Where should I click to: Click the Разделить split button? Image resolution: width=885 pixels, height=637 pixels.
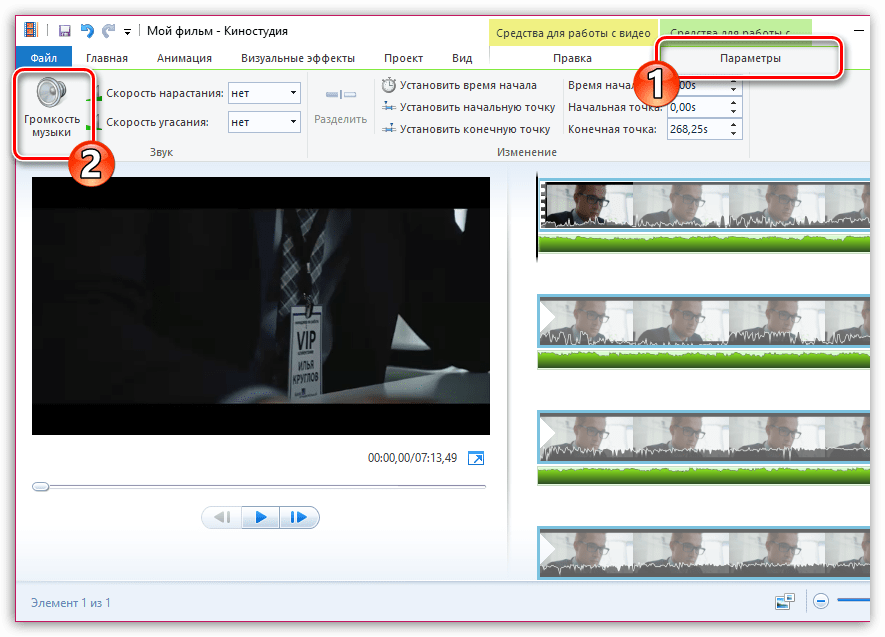pos(340,107)
